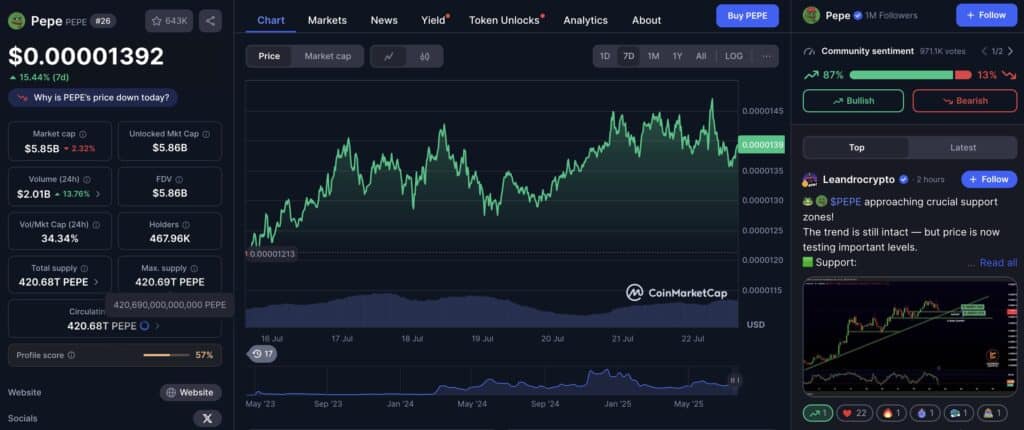
Task: Select line chart type
Action: (x=389, y=56)
